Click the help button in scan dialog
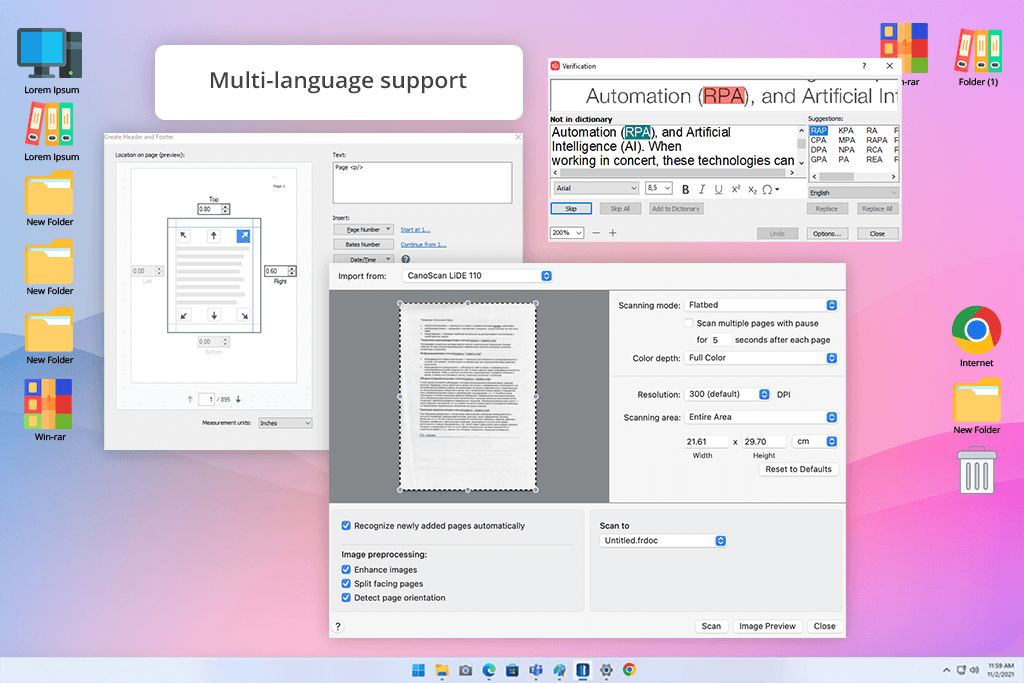Viewport: 1024px width, 683px height. (x=338, y=626)
